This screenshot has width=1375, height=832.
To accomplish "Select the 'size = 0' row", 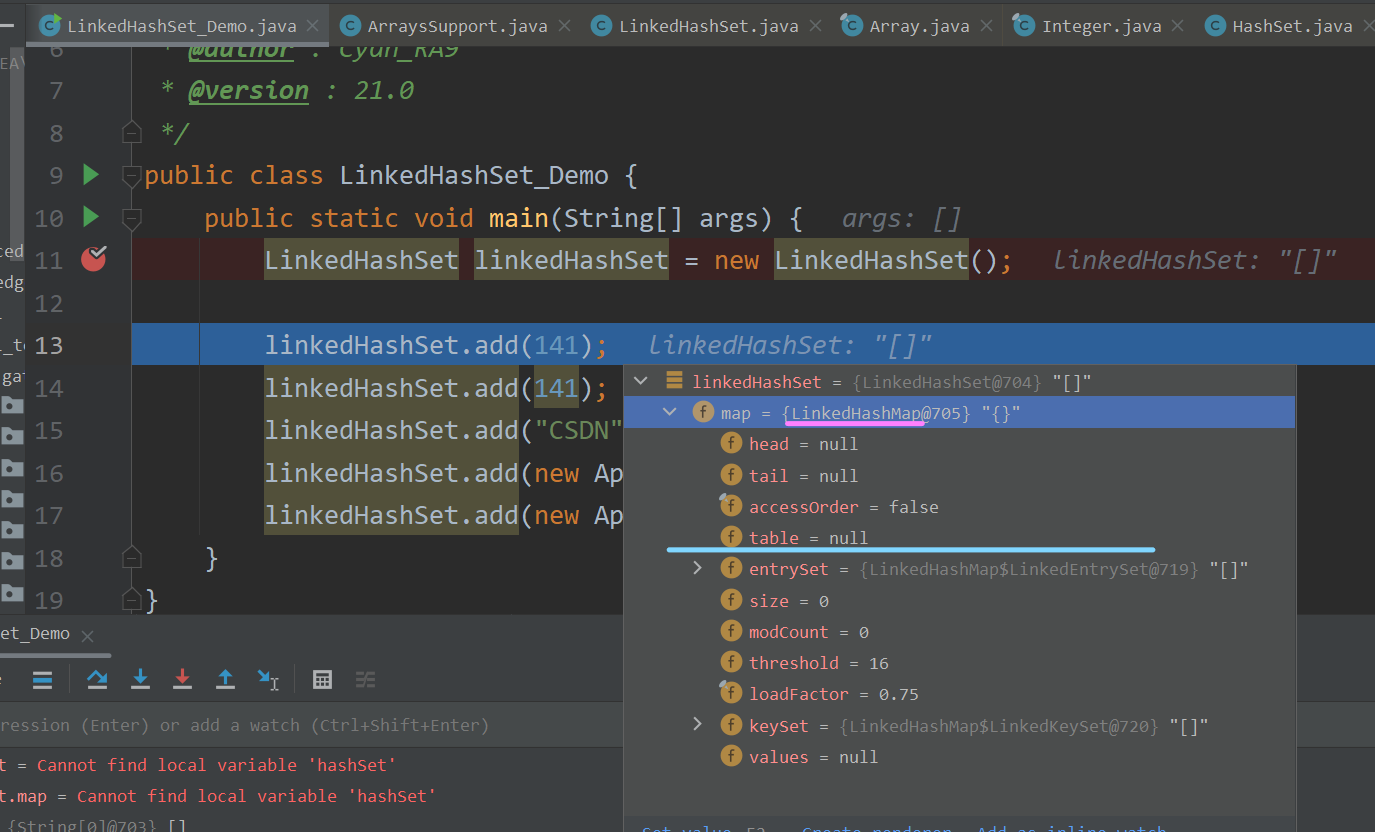I will (959, 600).
